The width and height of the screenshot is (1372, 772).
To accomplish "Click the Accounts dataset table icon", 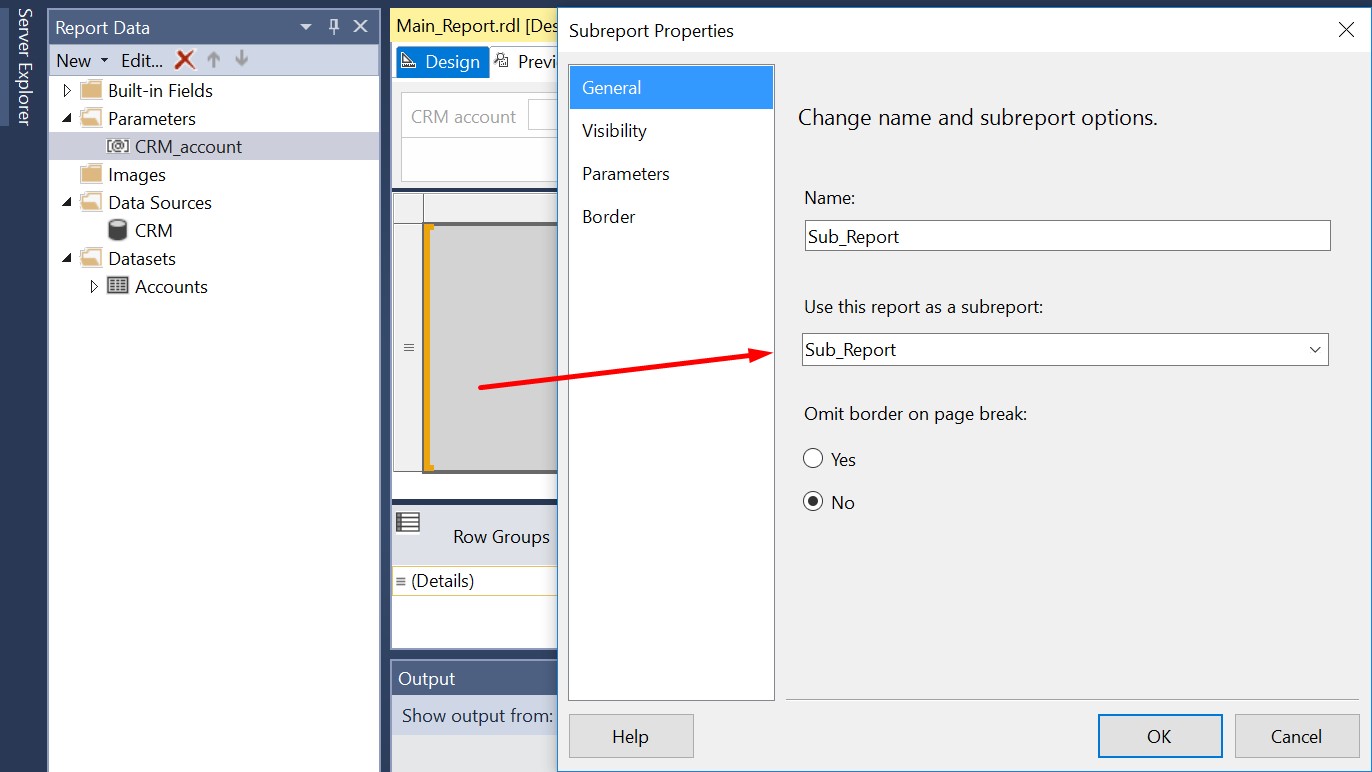I will [x=118, y=286].
